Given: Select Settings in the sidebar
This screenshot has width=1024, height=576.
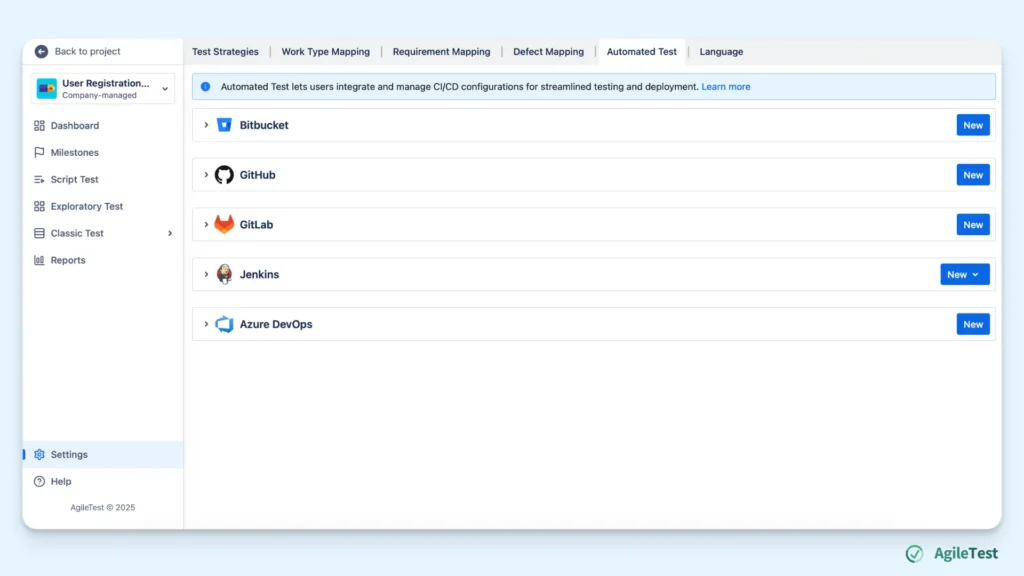Looking at the screenshot, I should pos(103,455).
